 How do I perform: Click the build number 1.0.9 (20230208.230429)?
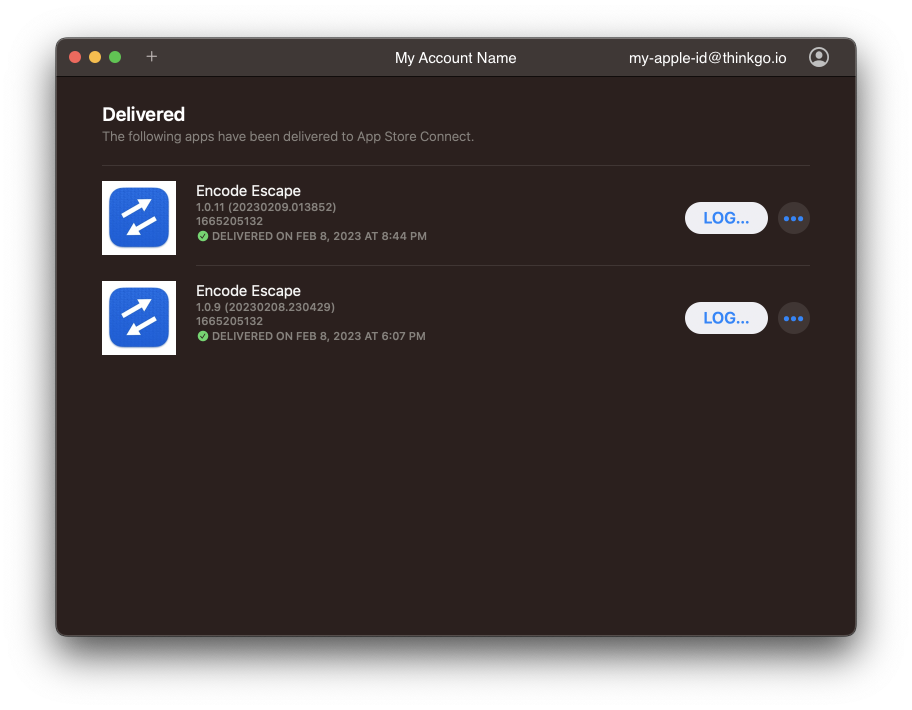265,307
